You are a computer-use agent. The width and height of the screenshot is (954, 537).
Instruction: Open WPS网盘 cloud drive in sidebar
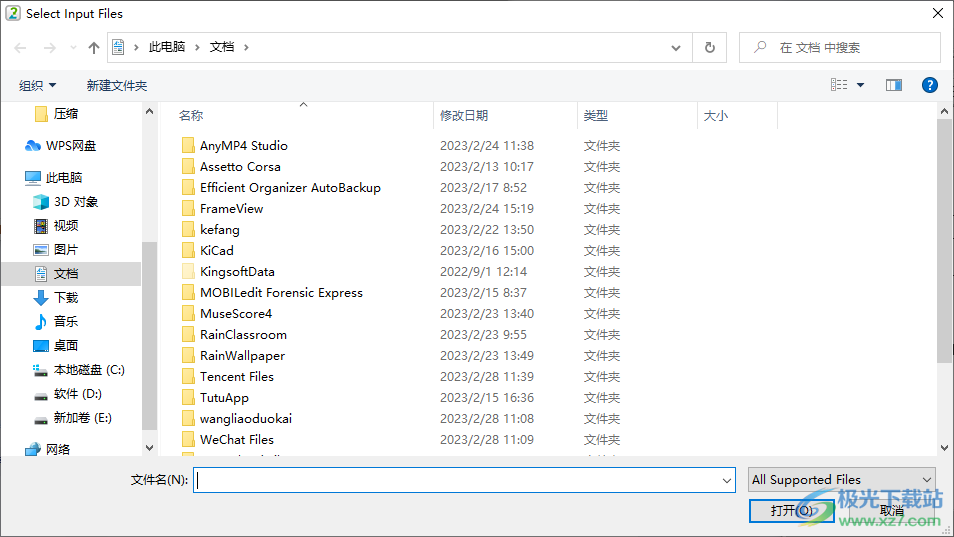[61, 145]
